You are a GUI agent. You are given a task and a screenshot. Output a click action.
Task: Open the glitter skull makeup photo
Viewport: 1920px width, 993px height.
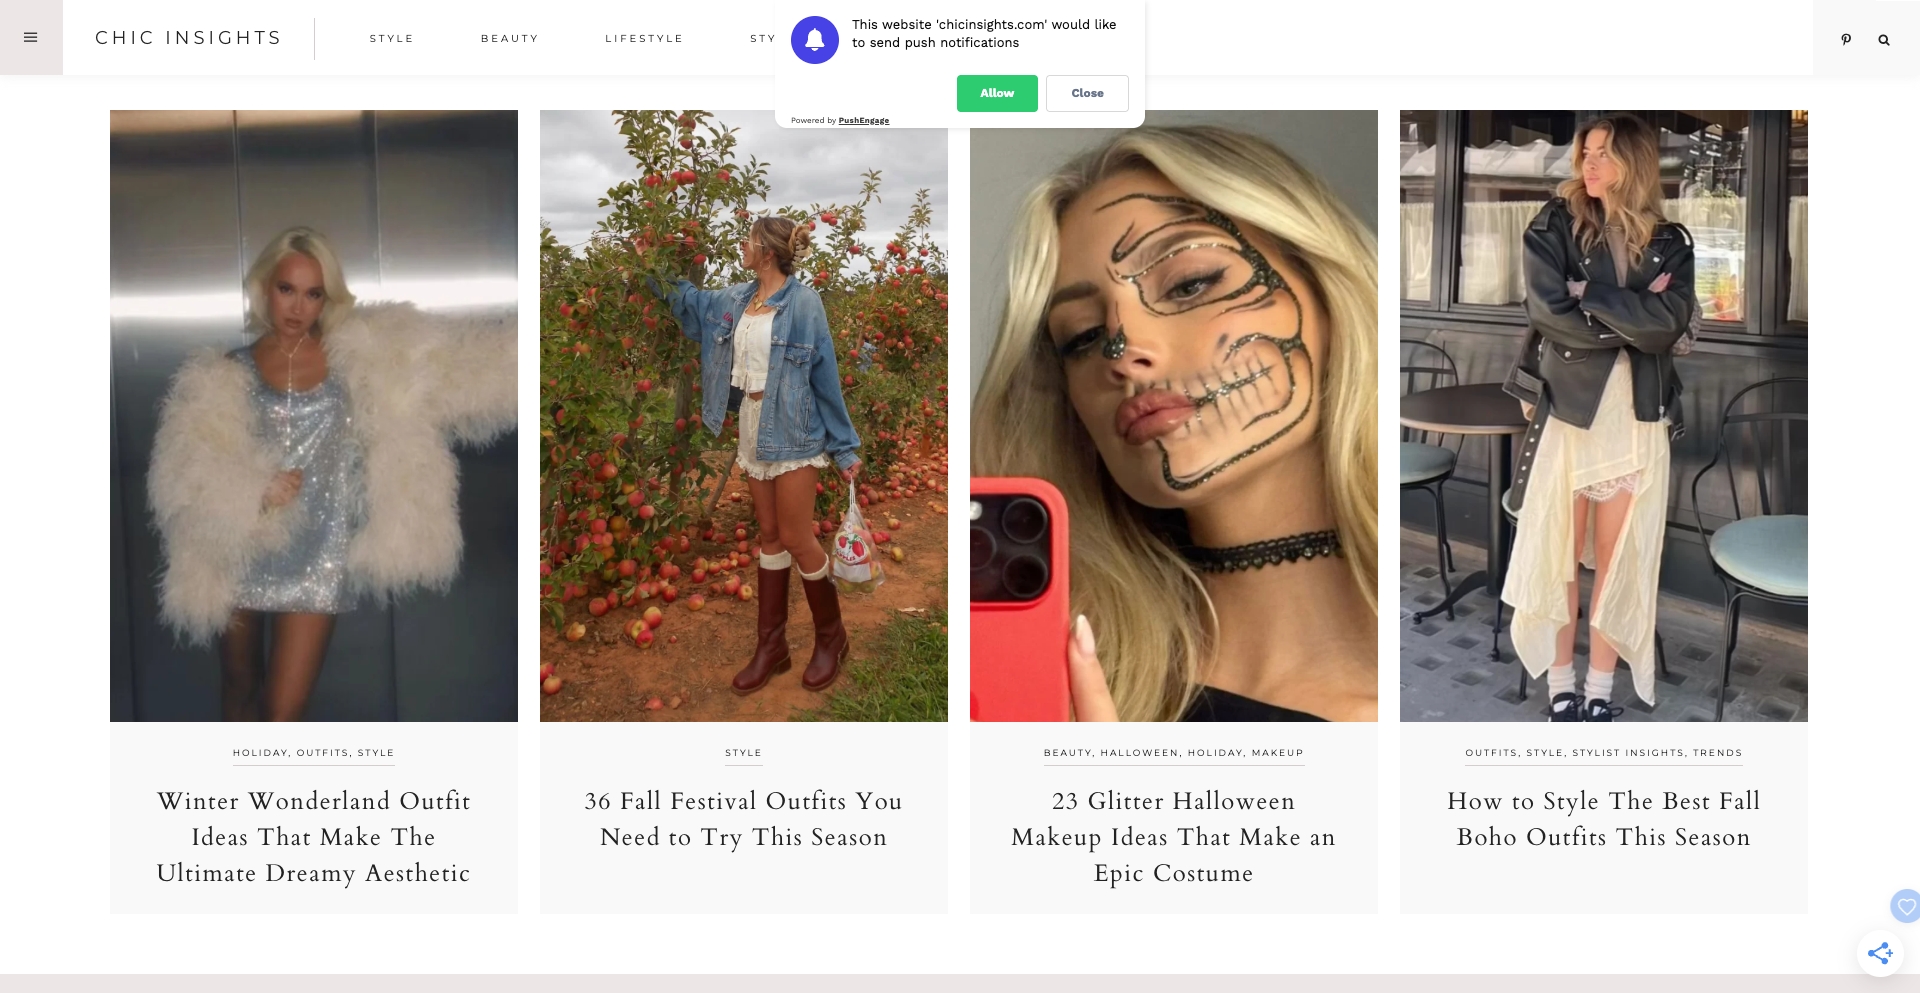(x=1174, y=416)
